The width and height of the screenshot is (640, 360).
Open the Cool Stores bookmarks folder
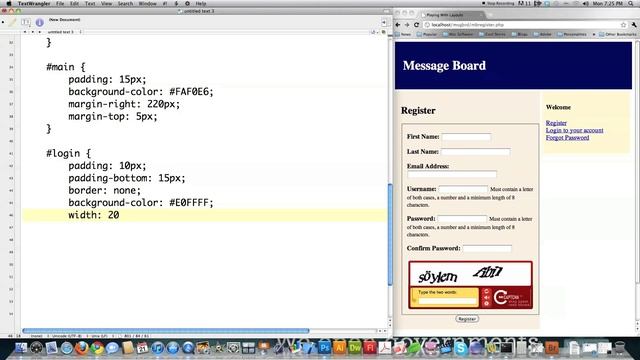492,34
